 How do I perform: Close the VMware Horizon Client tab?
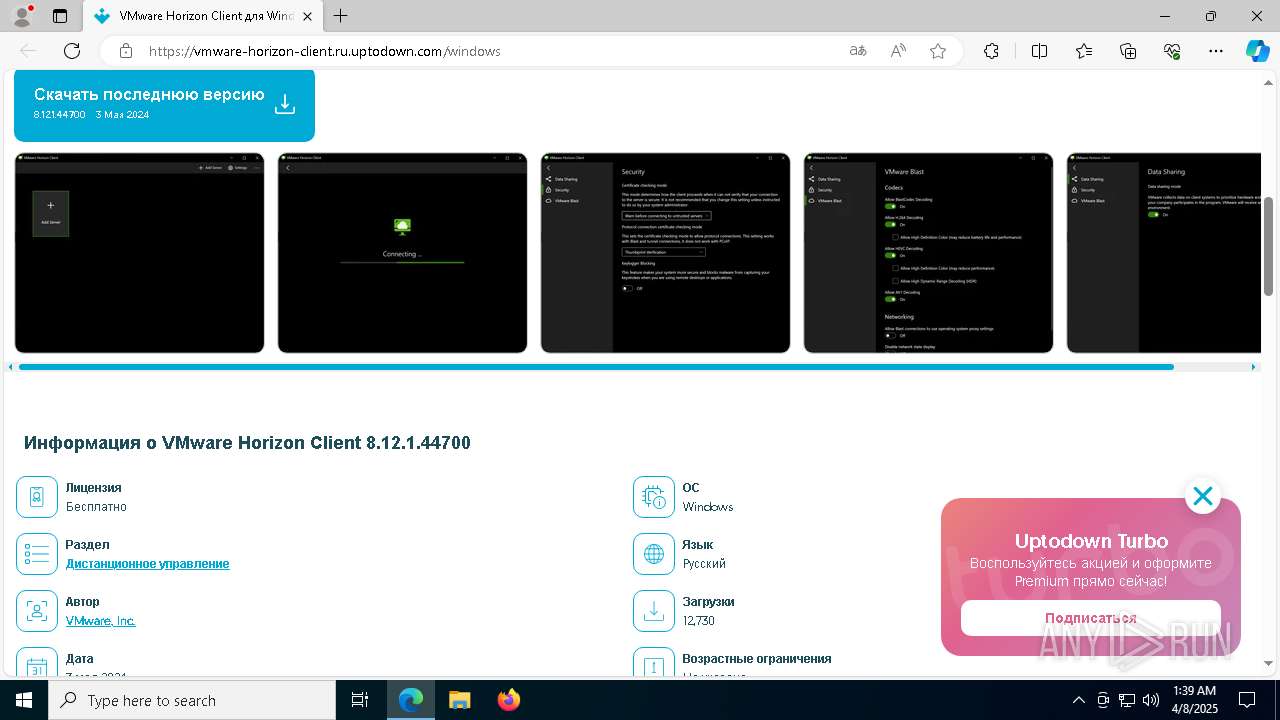(x=308, y=16)
